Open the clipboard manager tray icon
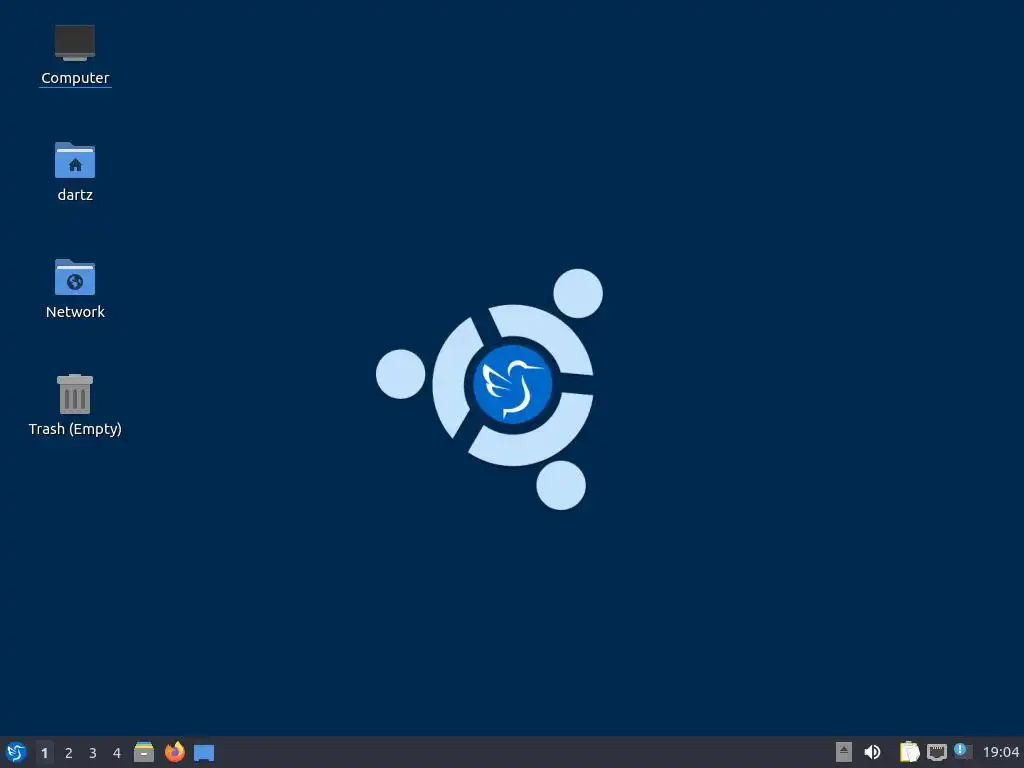This screenshot has width=1024, height=768. [909, 752]
